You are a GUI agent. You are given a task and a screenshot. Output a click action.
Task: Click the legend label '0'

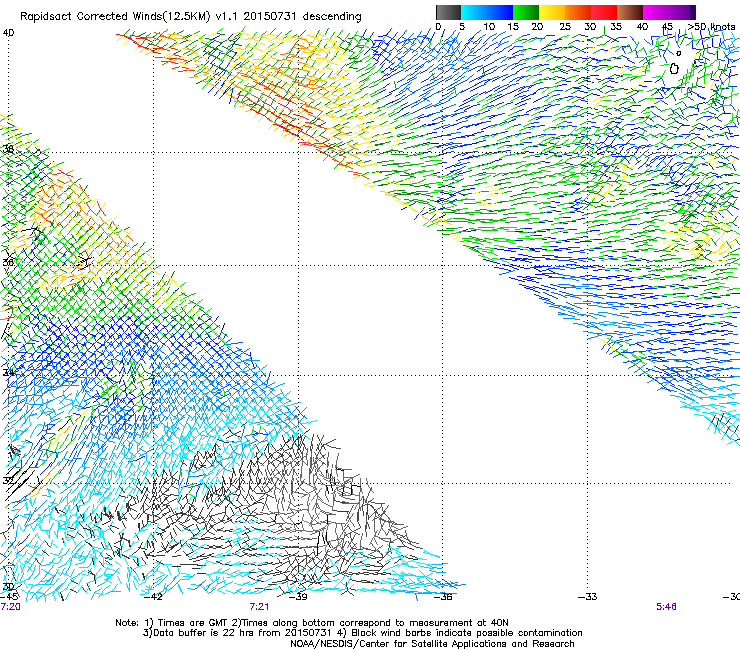pyautogui.click(x=438, y=27)
